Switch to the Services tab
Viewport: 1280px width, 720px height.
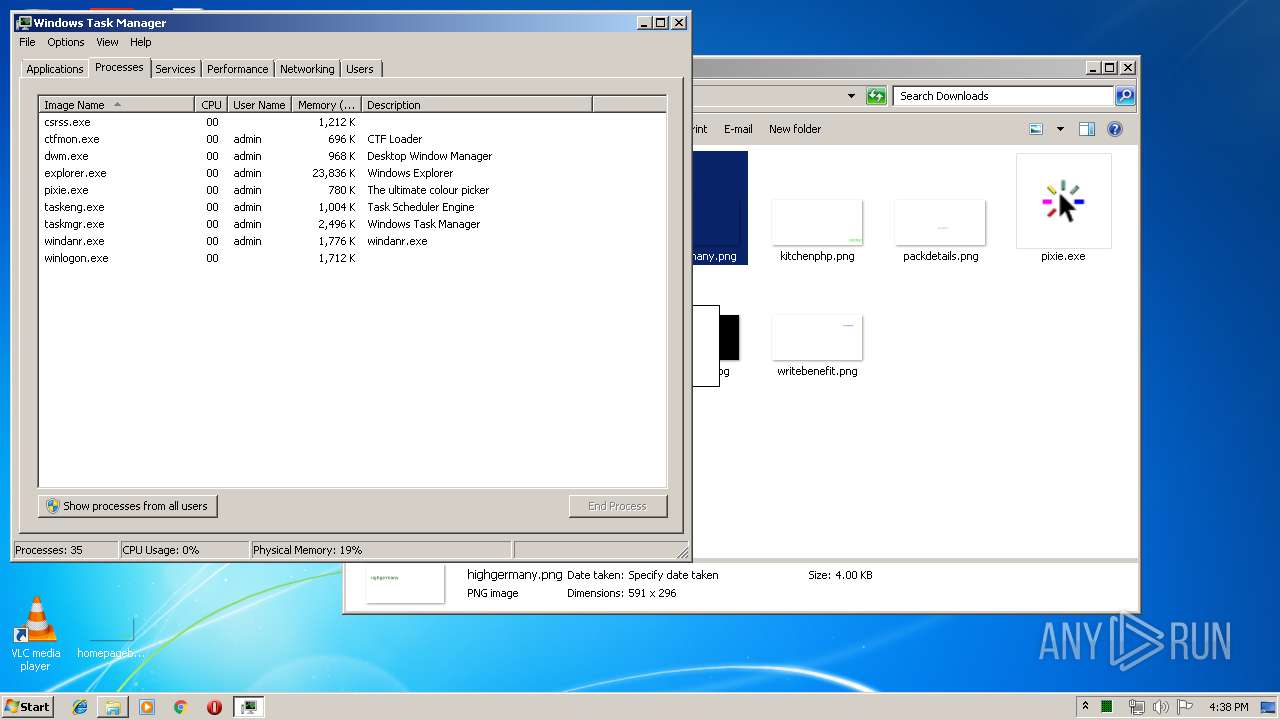click(x=175, y=69)
